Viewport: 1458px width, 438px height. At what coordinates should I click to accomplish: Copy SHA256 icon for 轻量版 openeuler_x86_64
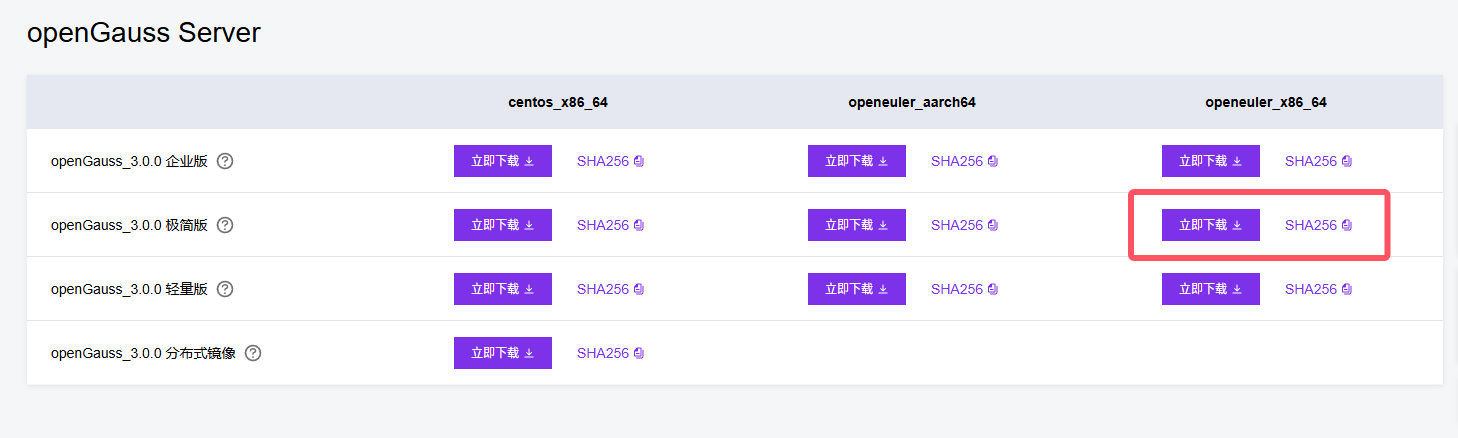[1347, 289]
